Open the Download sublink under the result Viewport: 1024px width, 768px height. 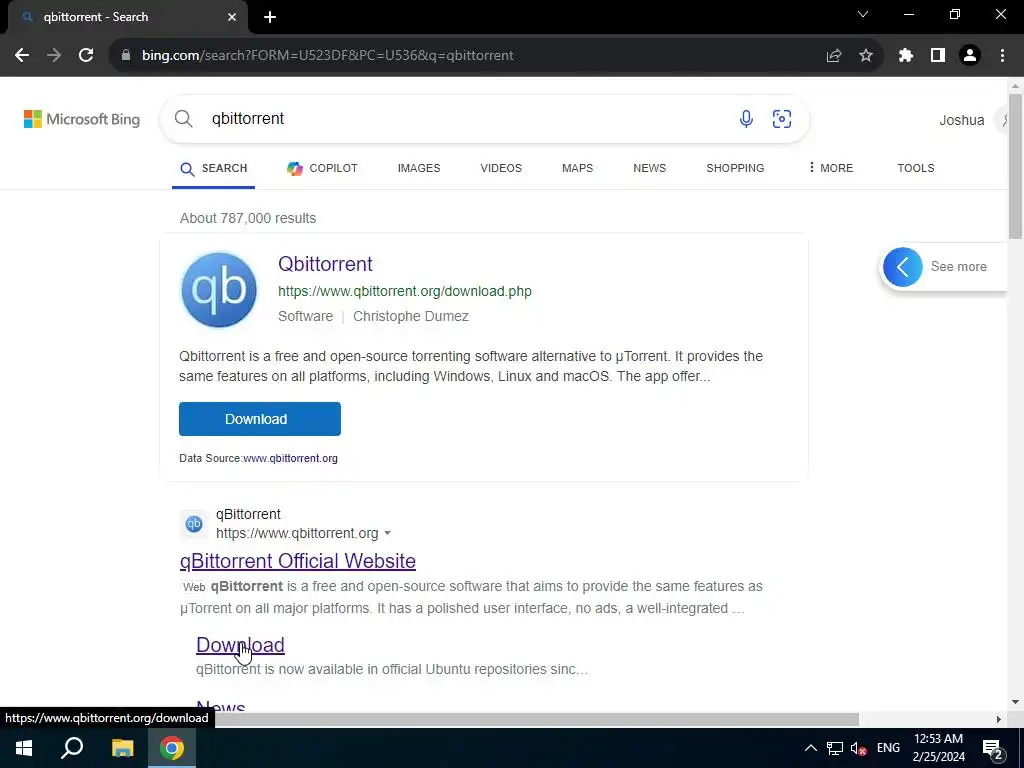(x=240, y=645)
